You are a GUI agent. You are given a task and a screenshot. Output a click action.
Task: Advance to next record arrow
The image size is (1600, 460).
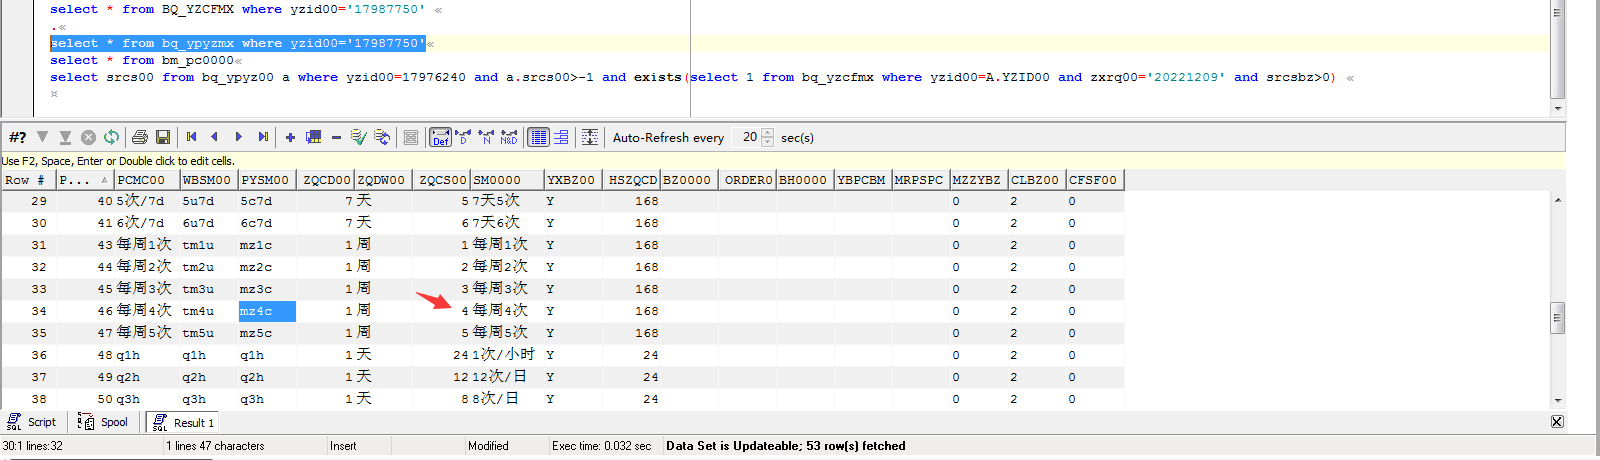(x=239, y=137)
